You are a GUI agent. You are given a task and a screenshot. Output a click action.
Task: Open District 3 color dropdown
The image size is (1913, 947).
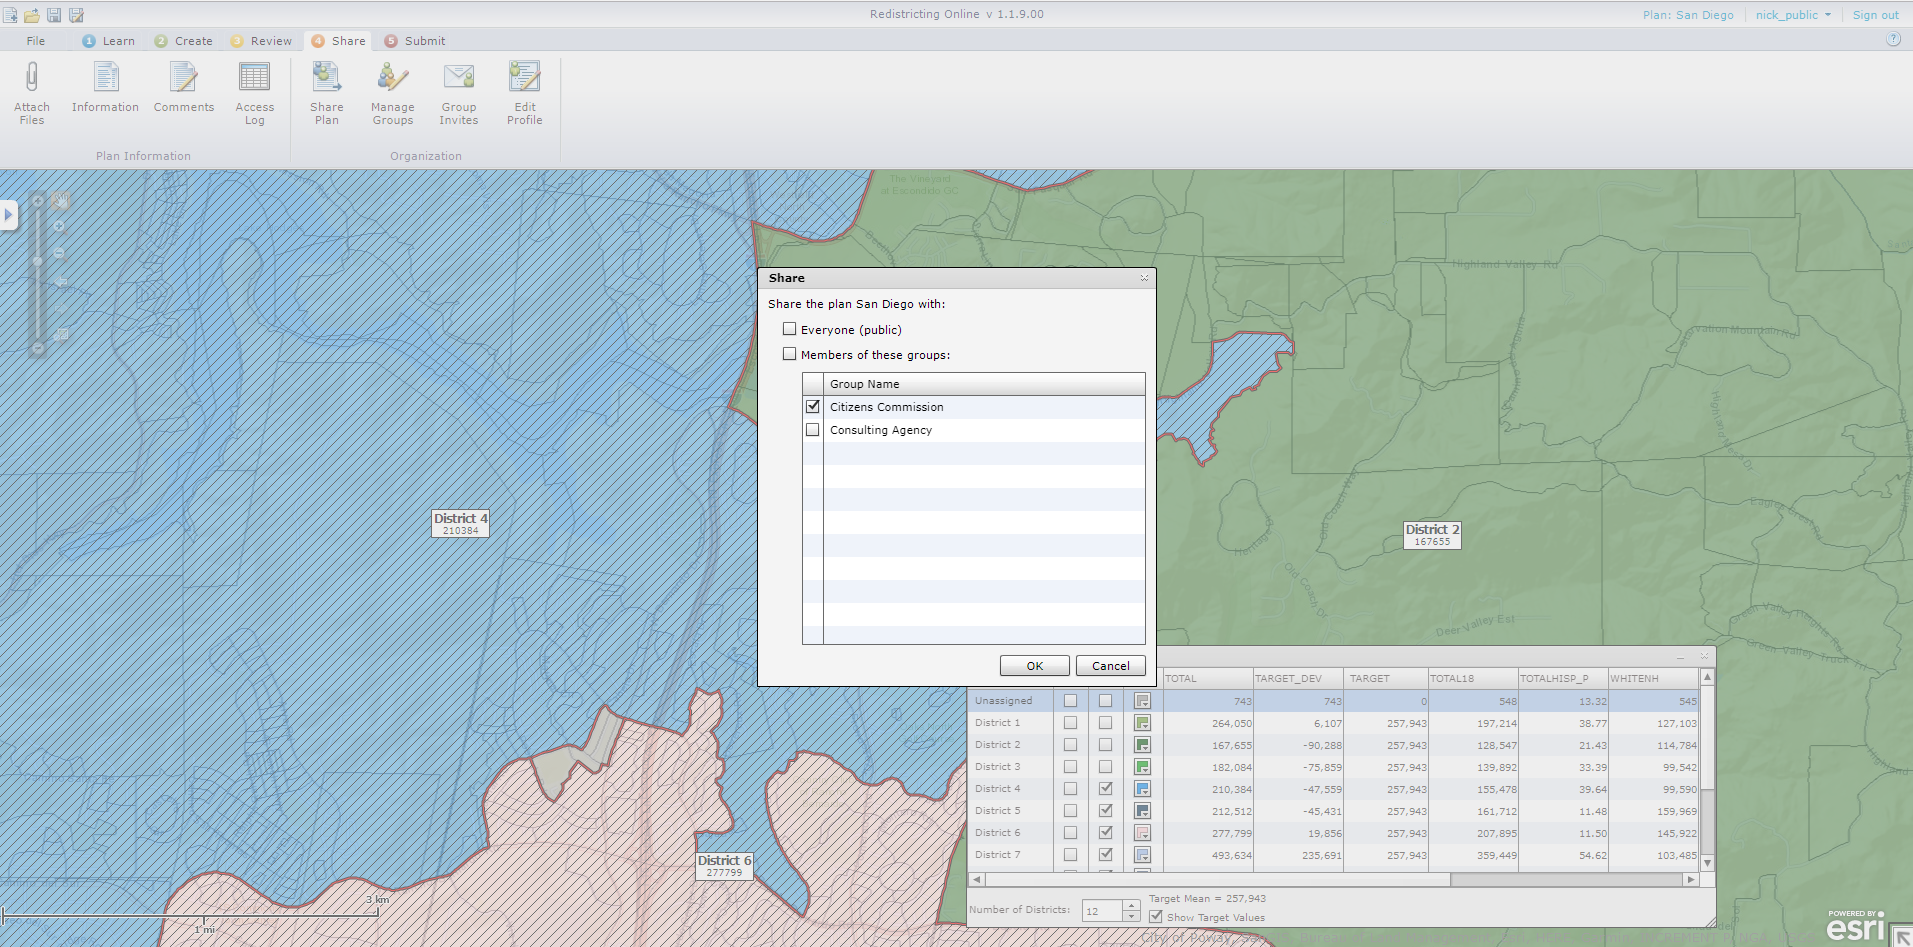(x=1143, y=767)
